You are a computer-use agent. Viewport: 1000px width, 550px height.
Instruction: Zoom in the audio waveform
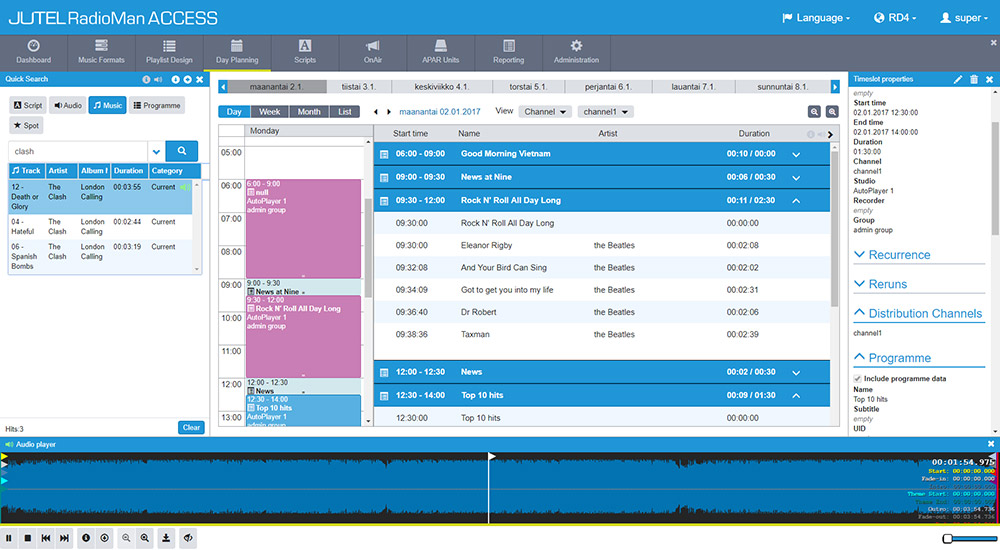[145, 538]
